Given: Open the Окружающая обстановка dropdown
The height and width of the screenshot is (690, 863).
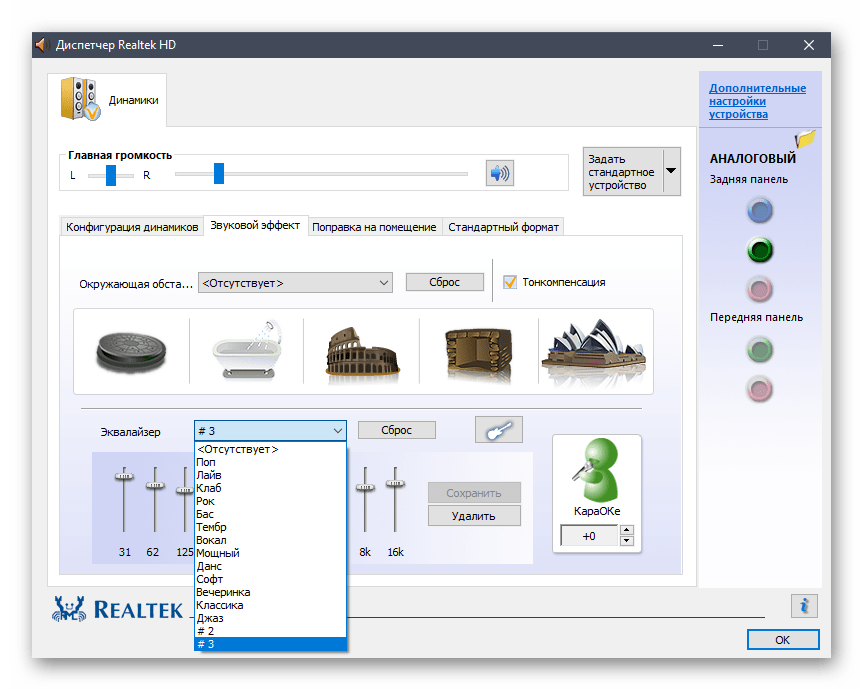Looking at the screenshot, I should pyautogui.click(x=295, y=283).
